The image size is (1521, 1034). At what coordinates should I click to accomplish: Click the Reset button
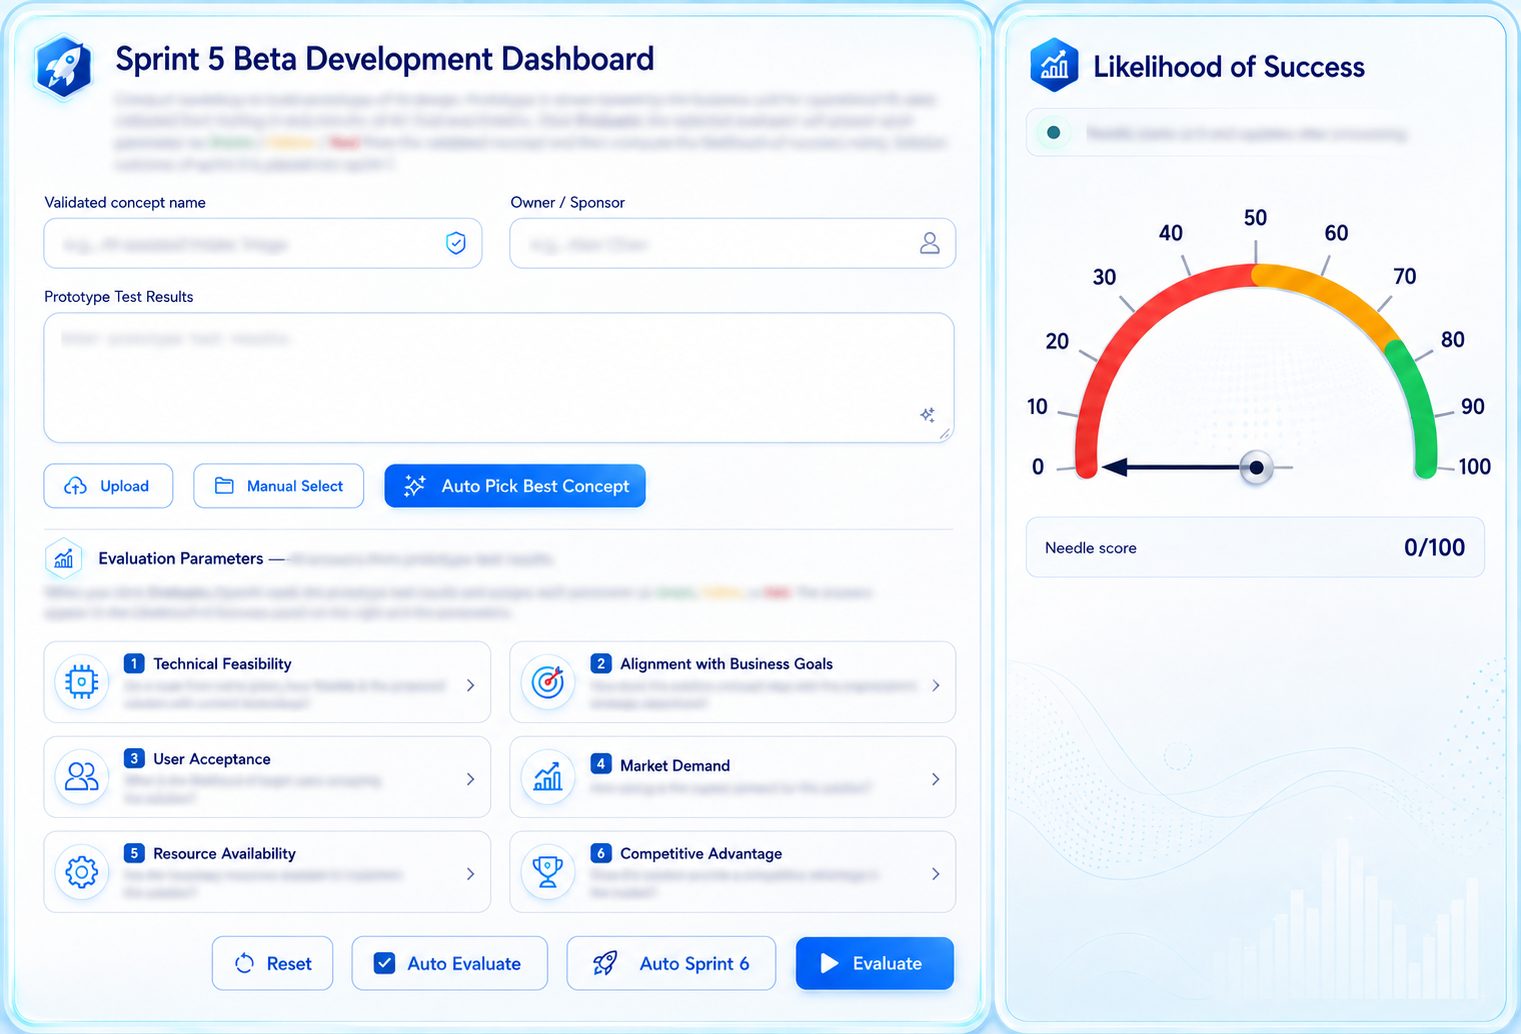pos(272,963)
